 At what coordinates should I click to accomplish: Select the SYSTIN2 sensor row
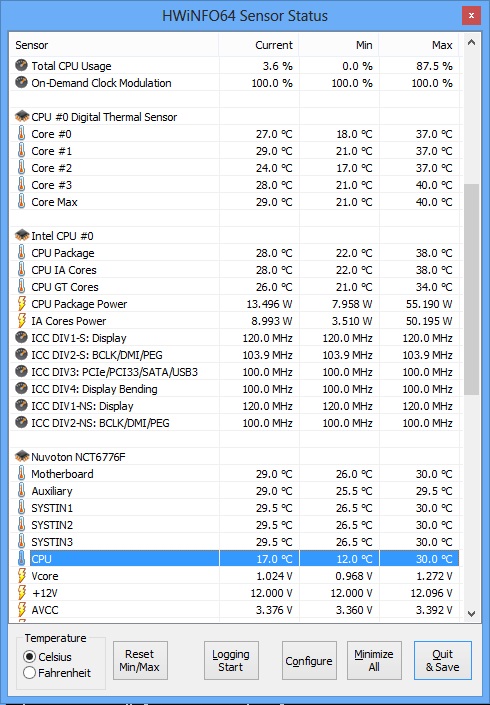[x=235, y=525]
